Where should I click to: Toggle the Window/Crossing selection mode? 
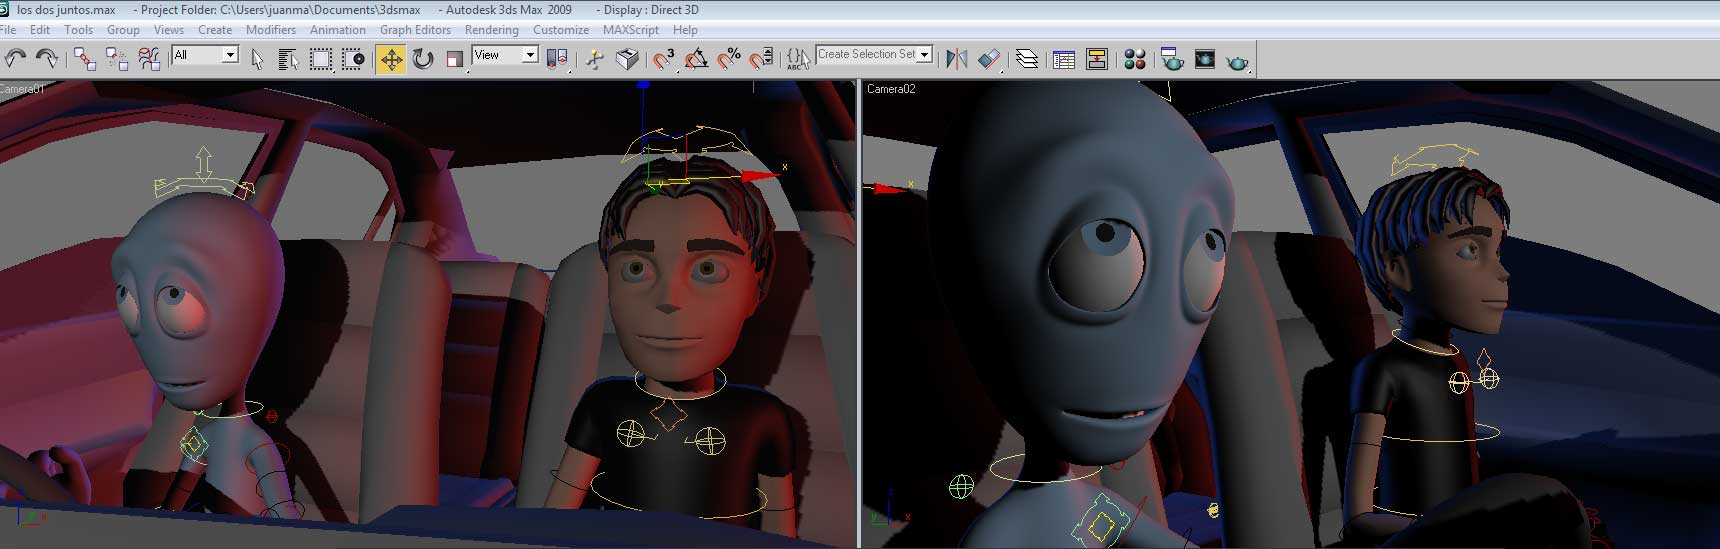(353, 59)
